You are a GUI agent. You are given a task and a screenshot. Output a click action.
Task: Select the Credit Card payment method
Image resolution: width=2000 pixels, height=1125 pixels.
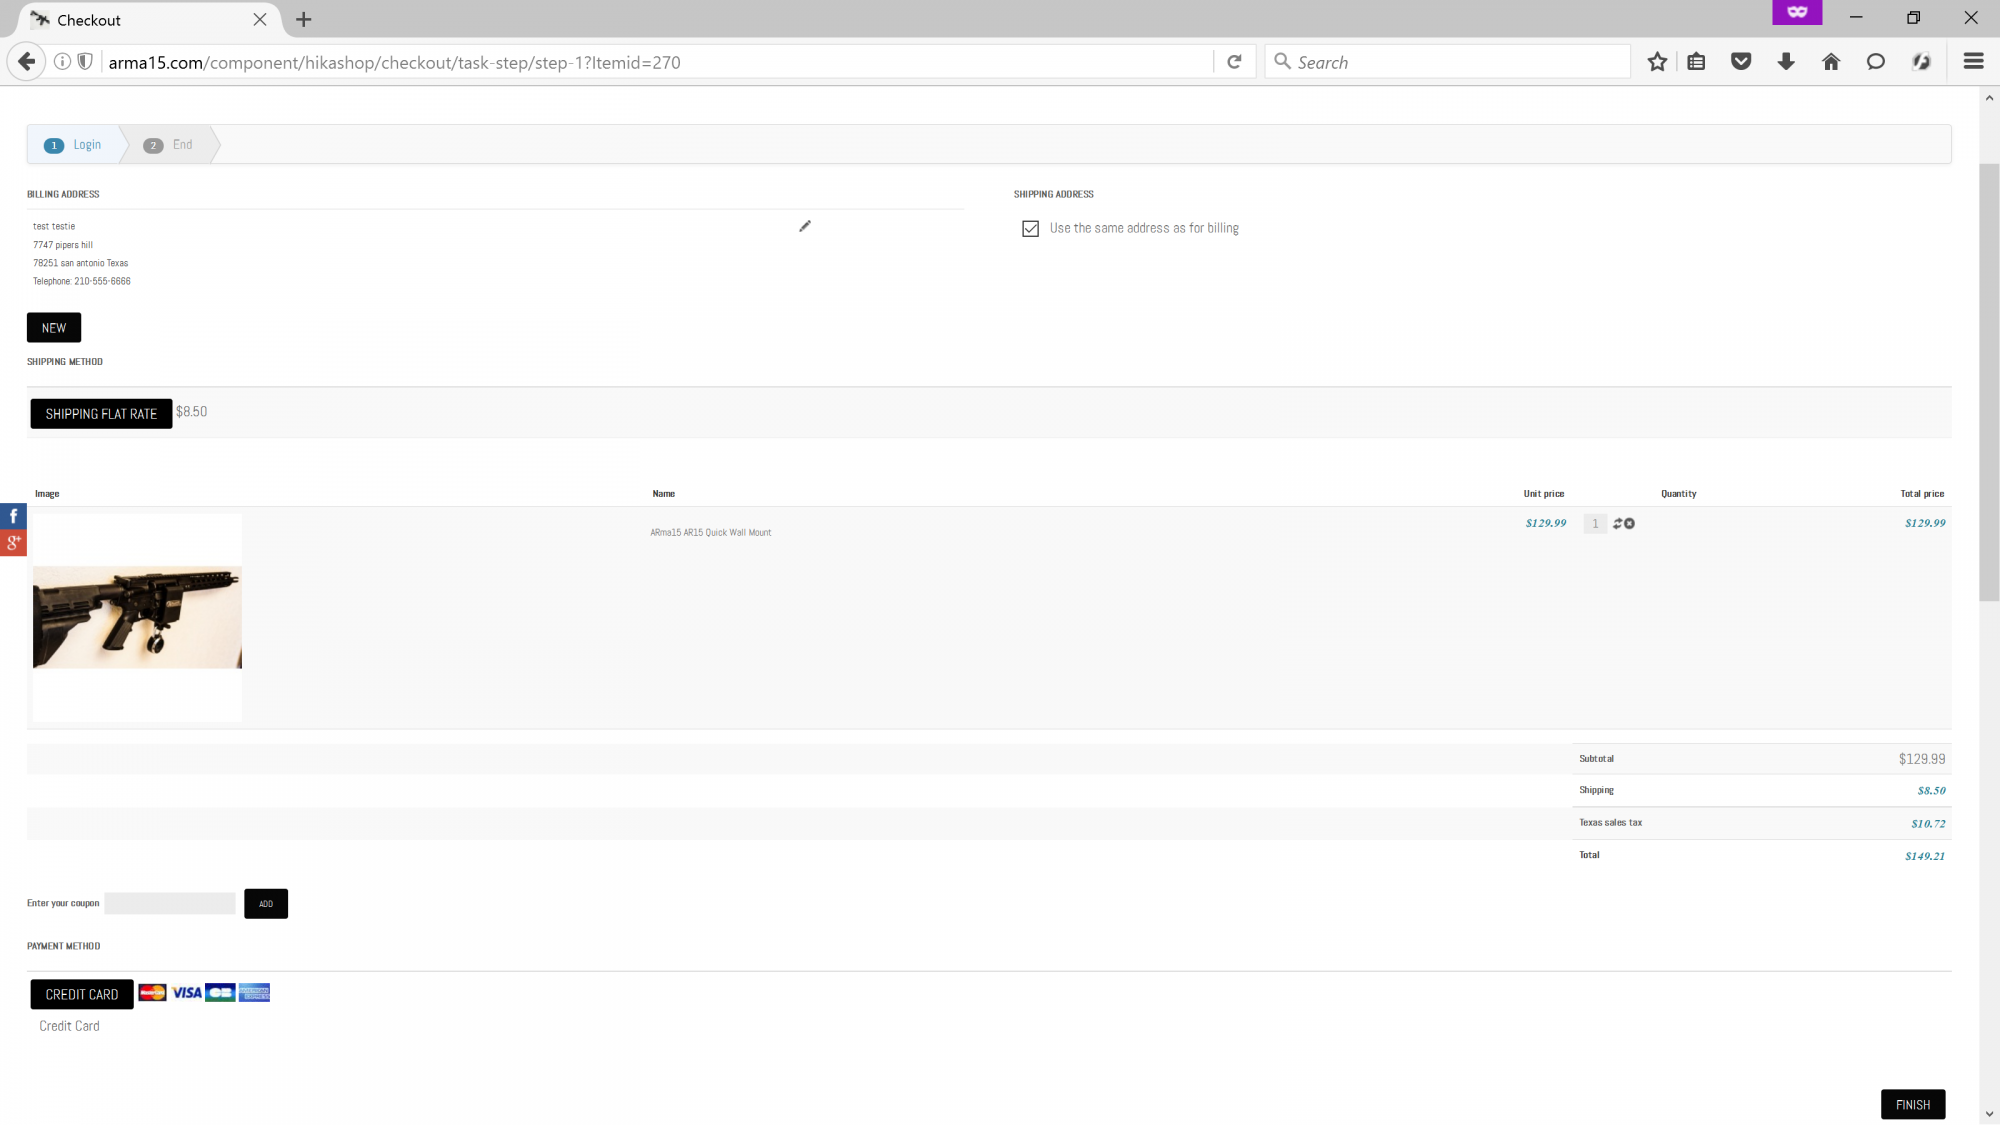(82, 994)
